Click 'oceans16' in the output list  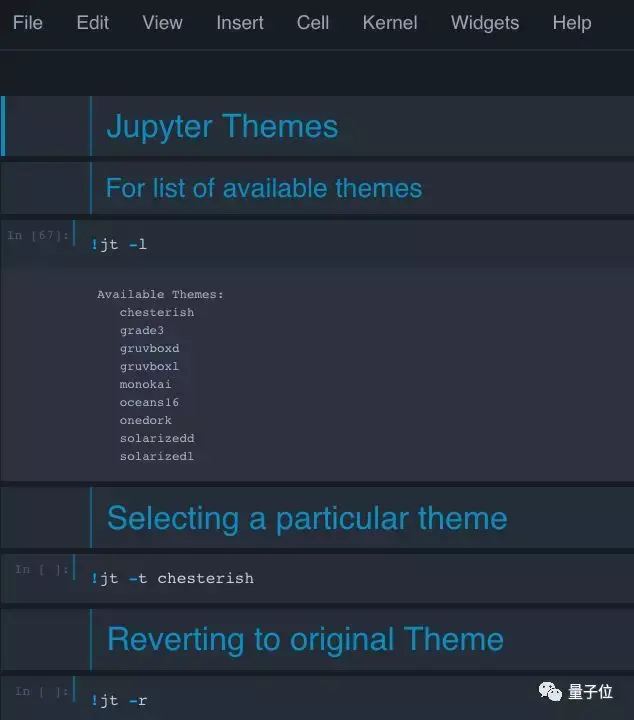(x=149, y=402)
